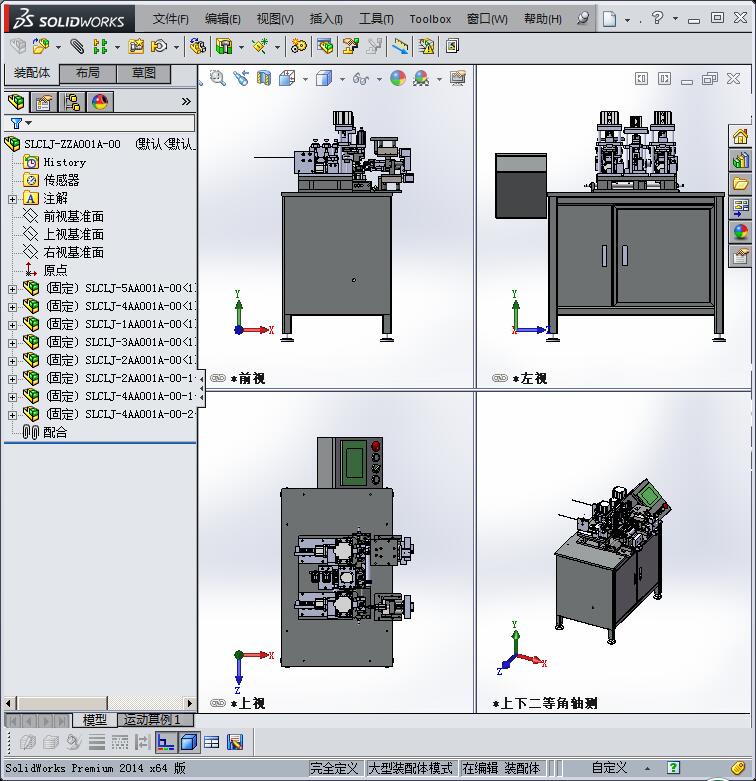The image size is (756, 781).
Task: Open SolidWorks Resources home icon in task pane
Action: pyautogui.click(x=740, y=136)
